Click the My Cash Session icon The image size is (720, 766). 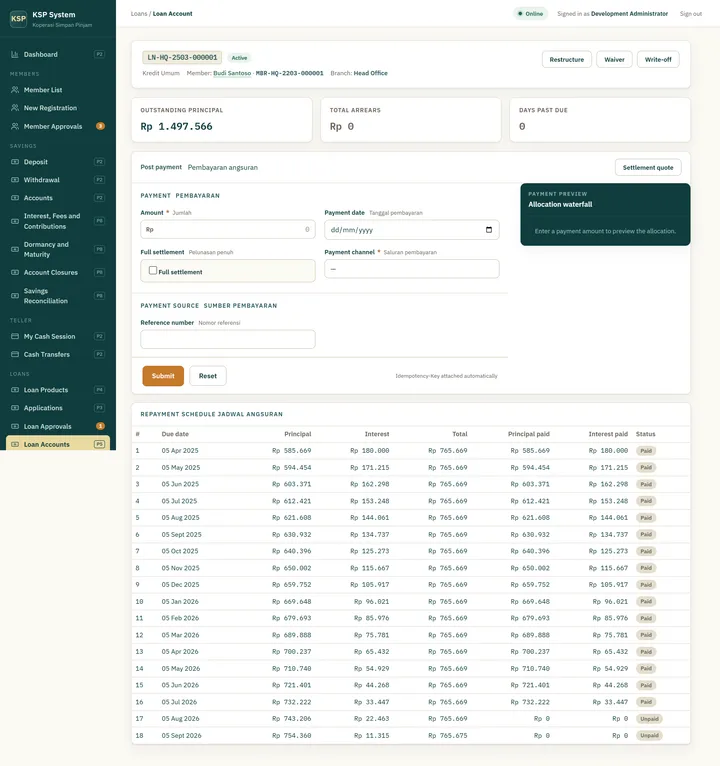15,337
